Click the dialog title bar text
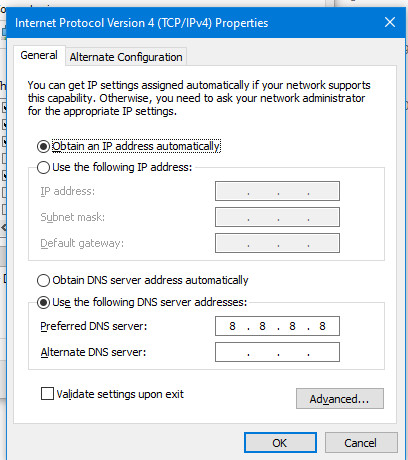Screen dimensions: 408x460 142,23
